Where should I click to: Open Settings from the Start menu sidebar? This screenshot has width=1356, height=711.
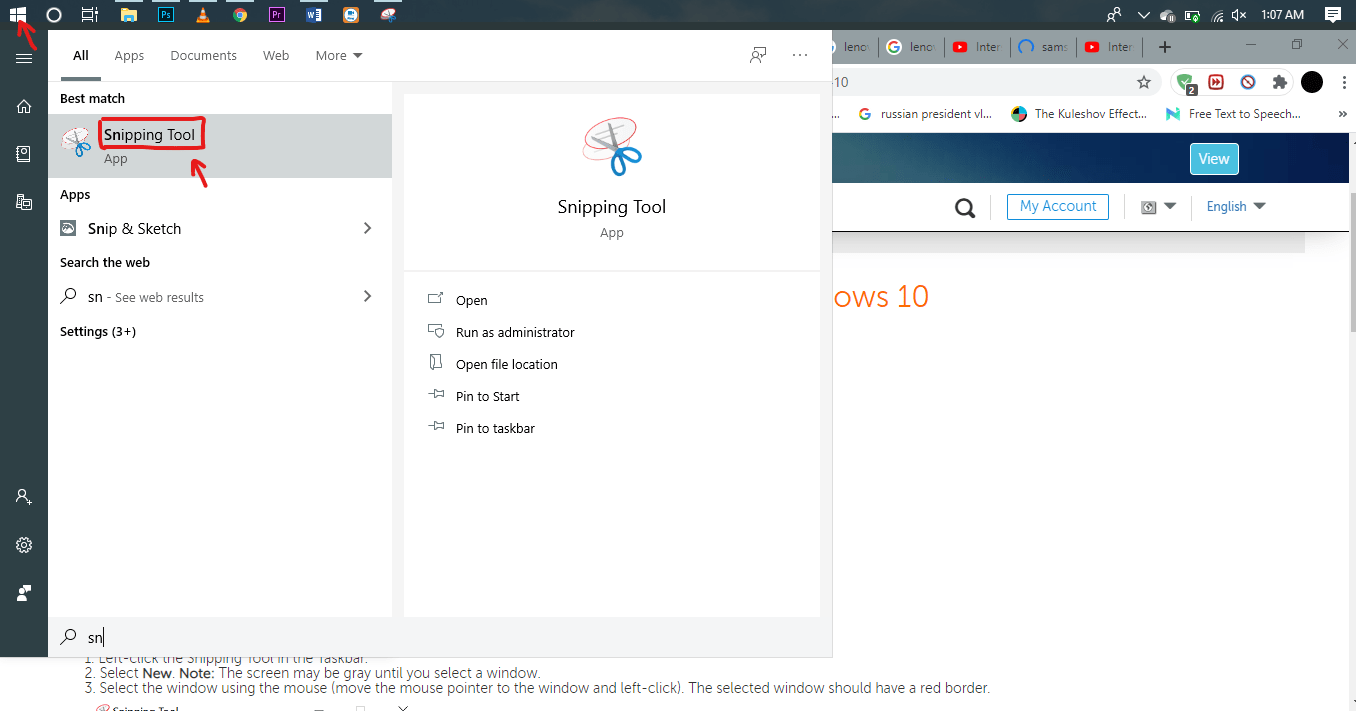[22, 544]
